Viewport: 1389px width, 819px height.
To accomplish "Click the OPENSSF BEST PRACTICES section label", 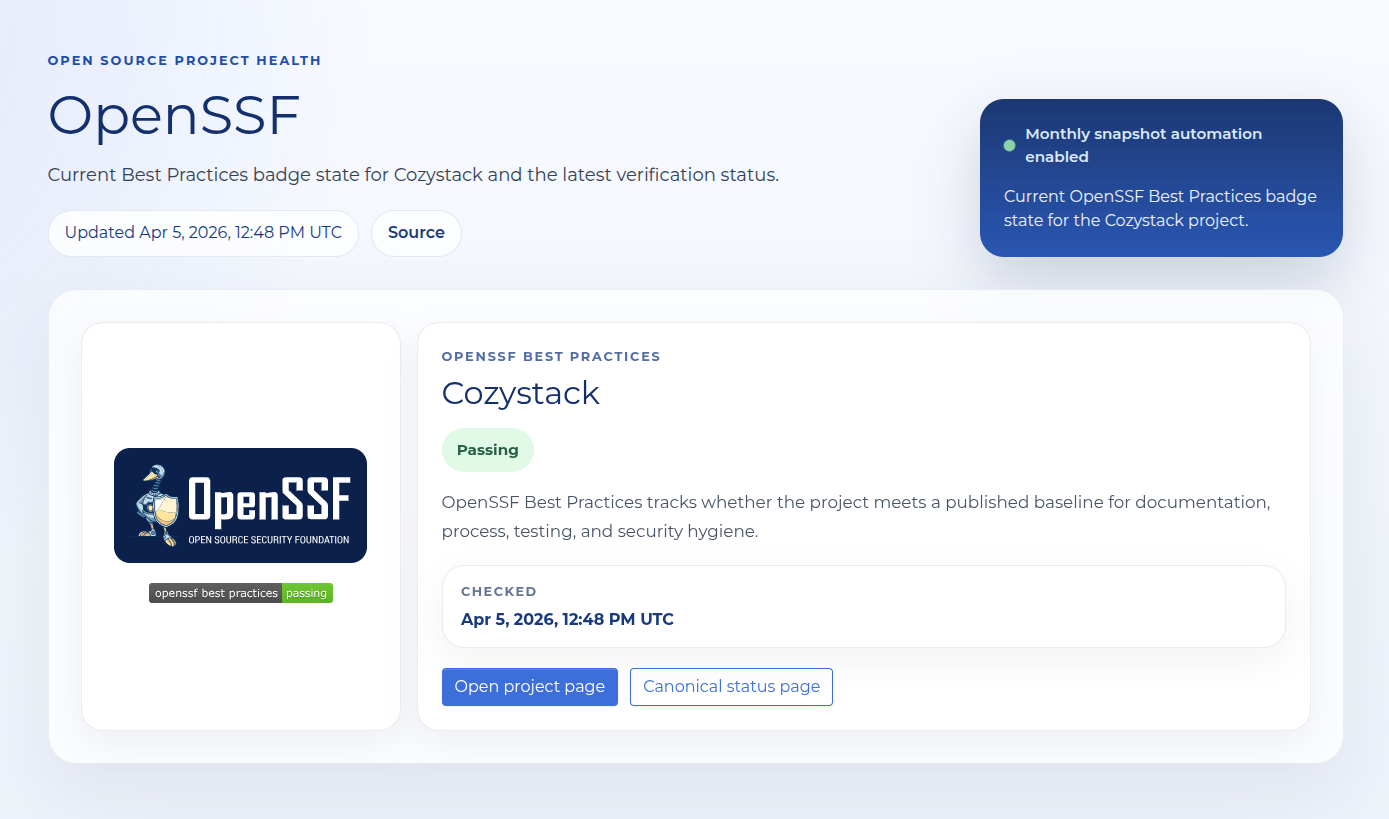I will coord(551,356).
